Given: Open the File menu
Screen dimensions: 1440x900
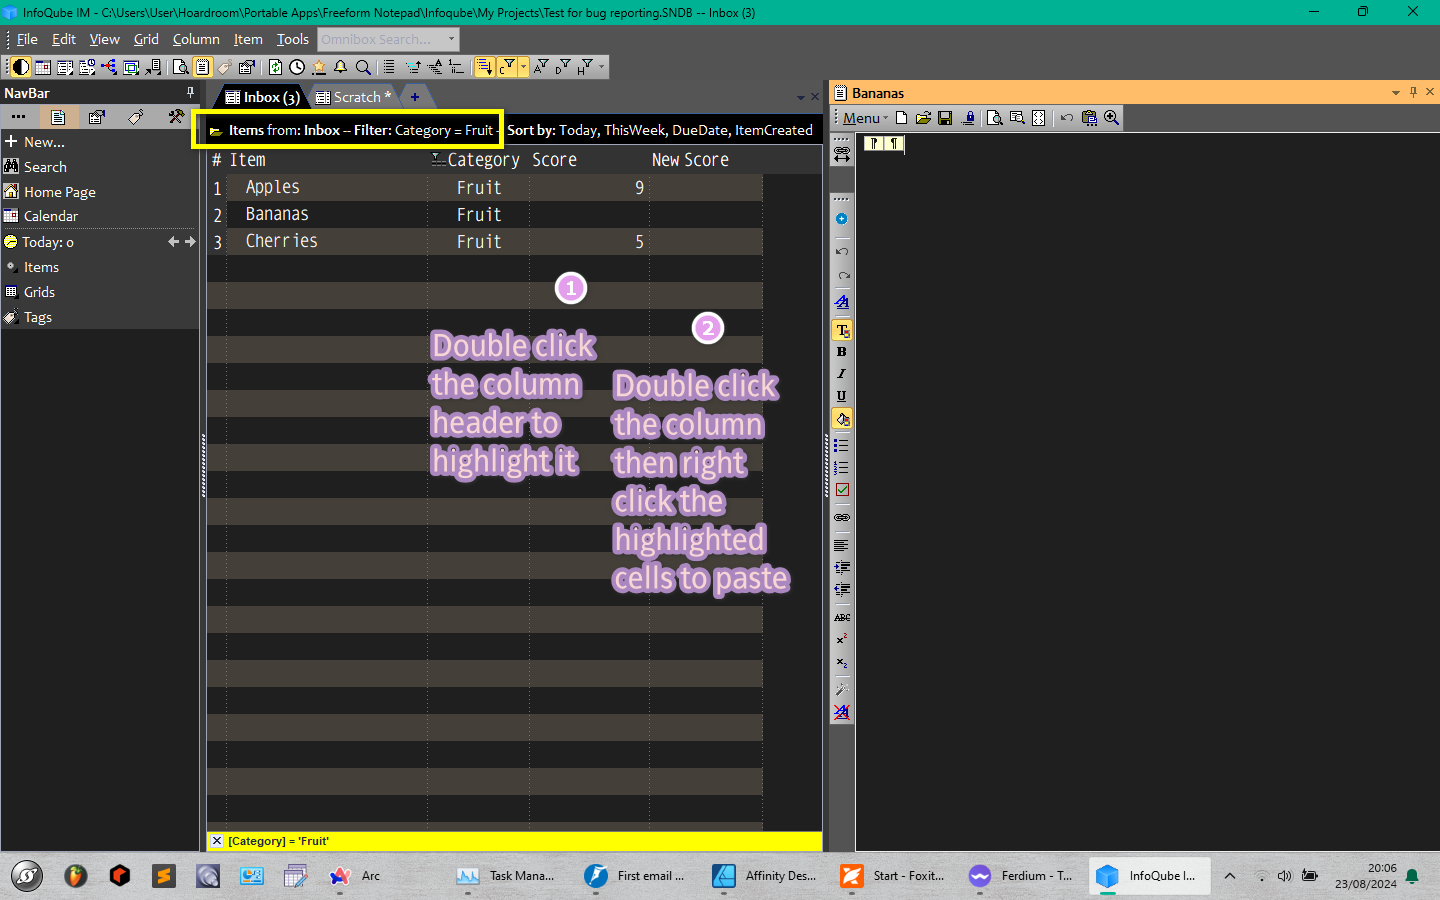Looking at the screenshot, I should pyautogui.click(x=27, y=39).
